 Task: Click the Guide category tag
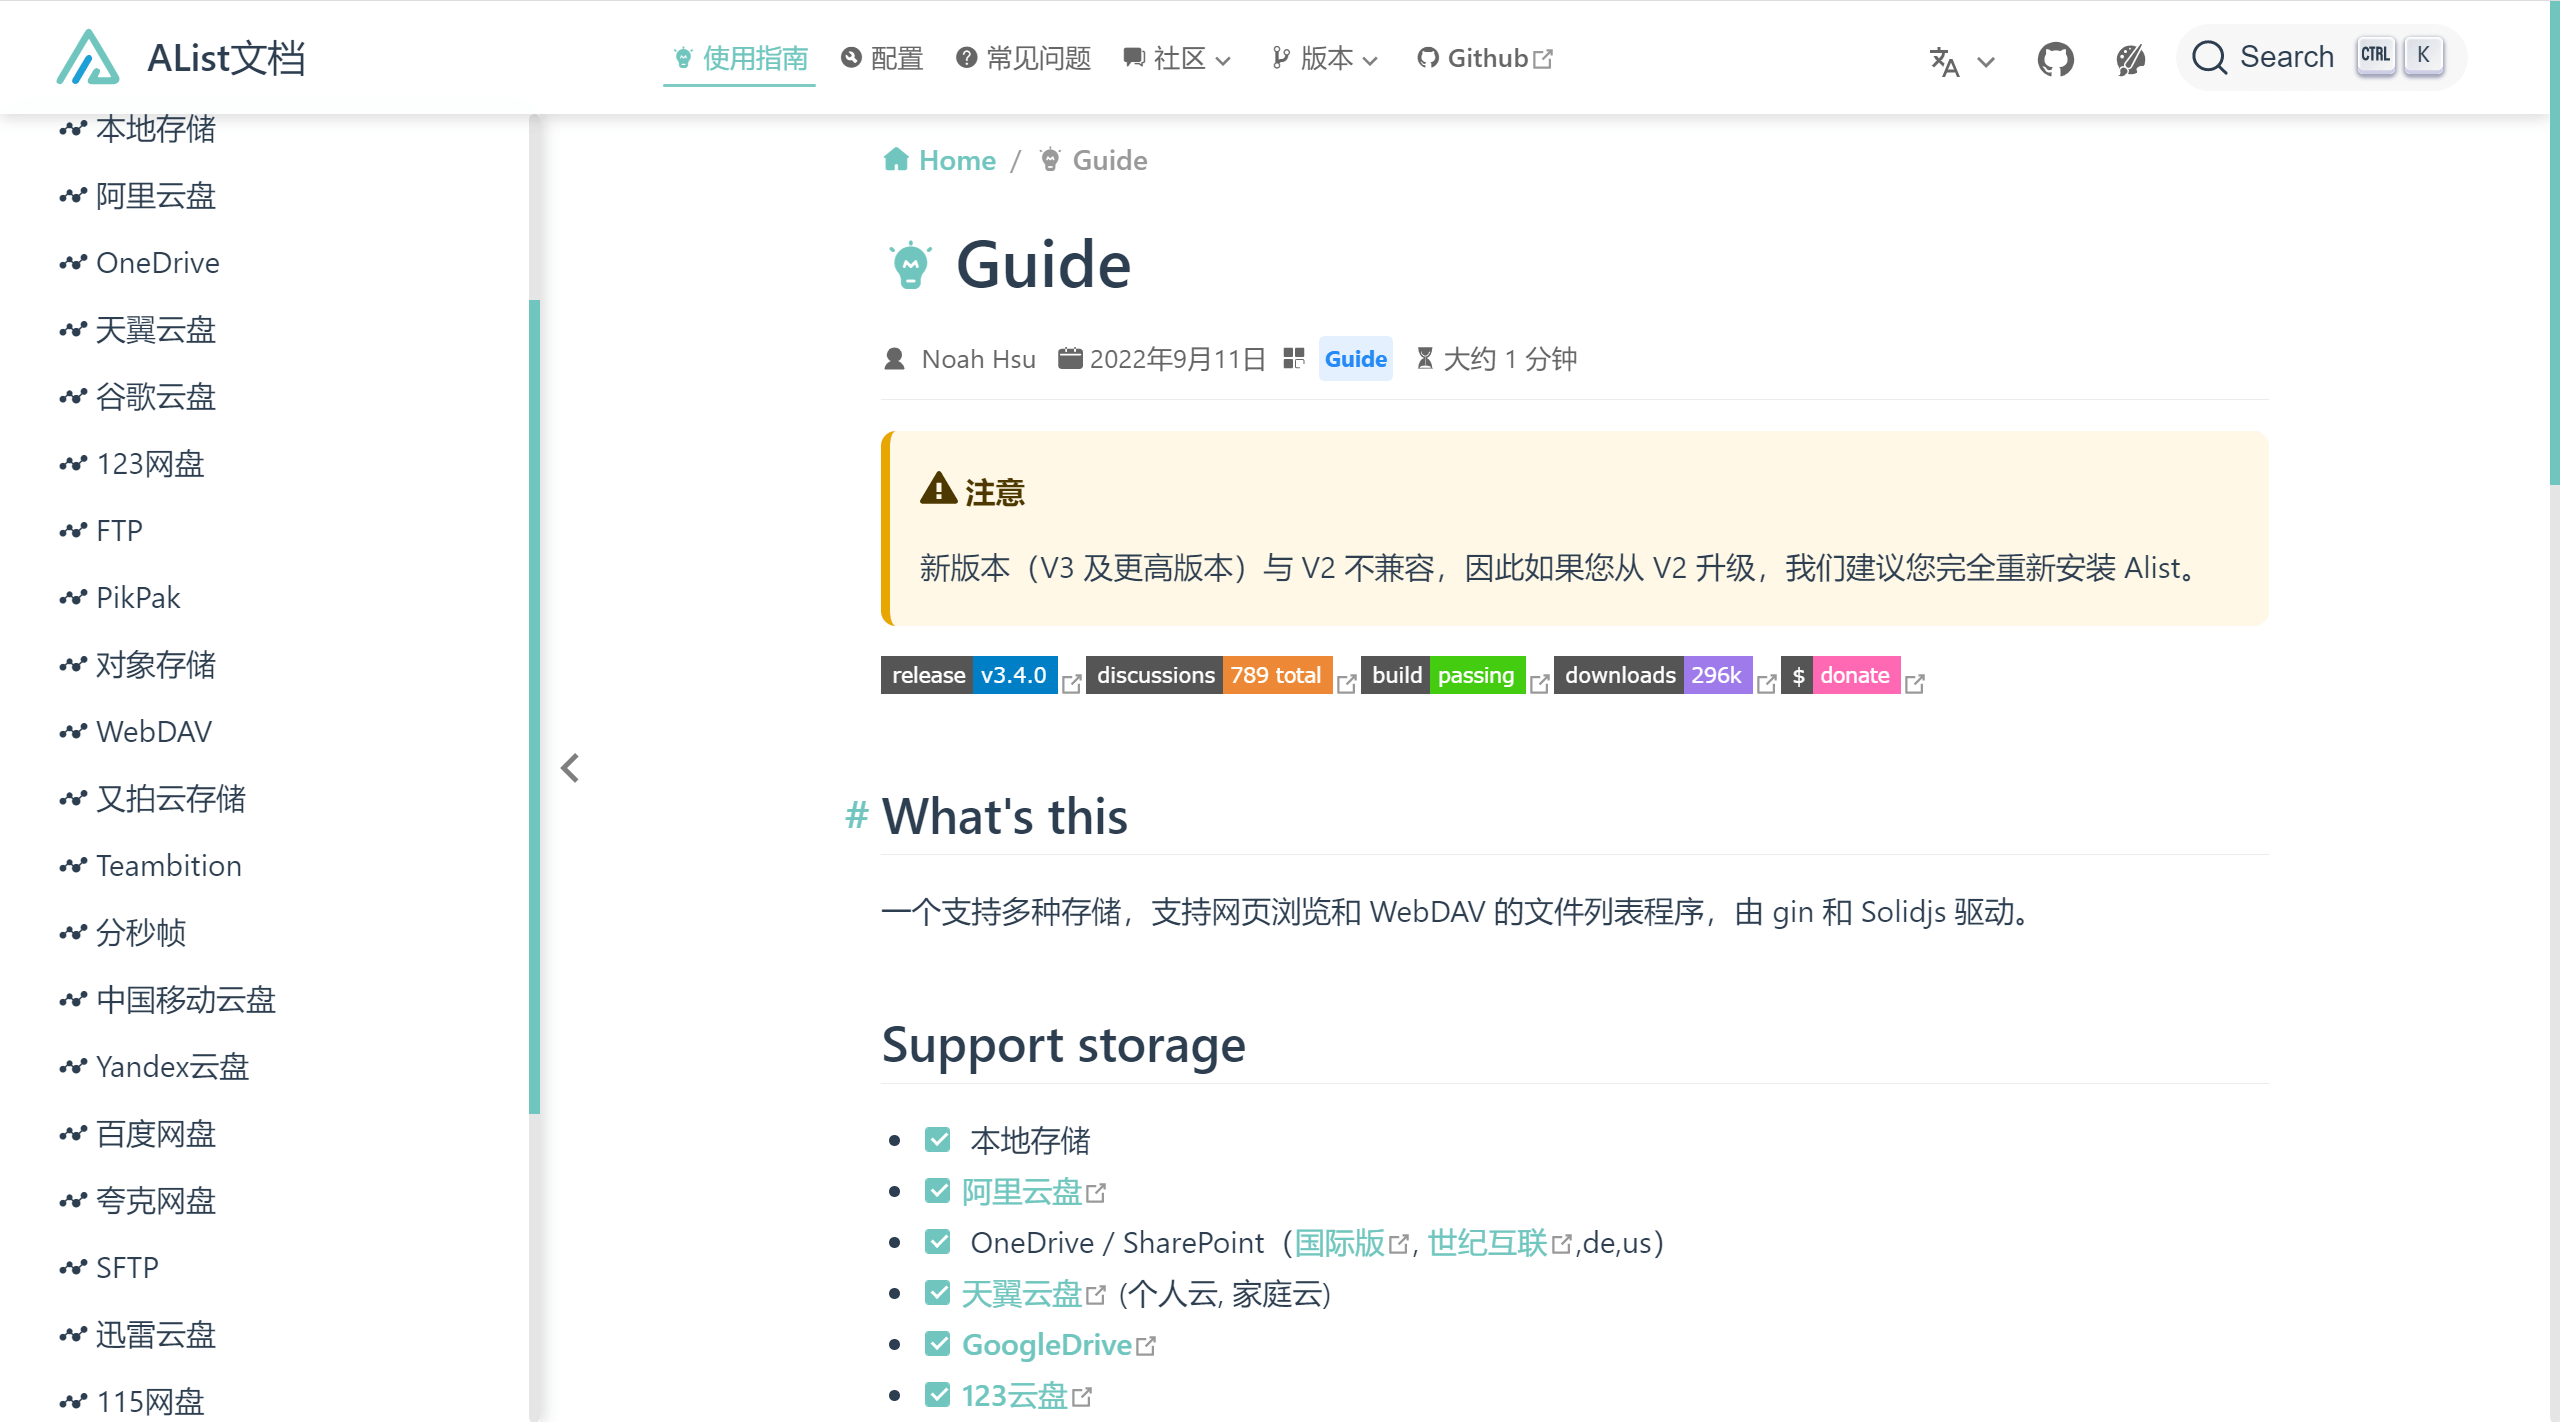pyautogui.click(x=1355, y=359)
